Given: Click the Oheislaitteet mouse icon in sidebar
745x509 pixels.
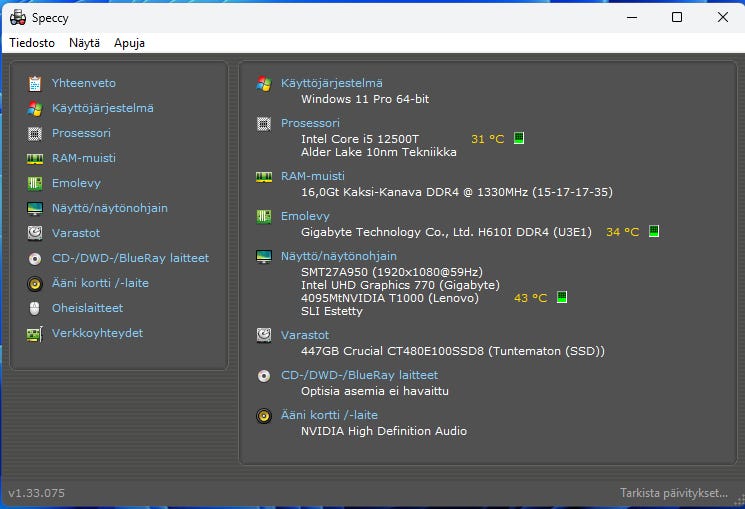Looking at the screenshot, I should pos(35,308).
